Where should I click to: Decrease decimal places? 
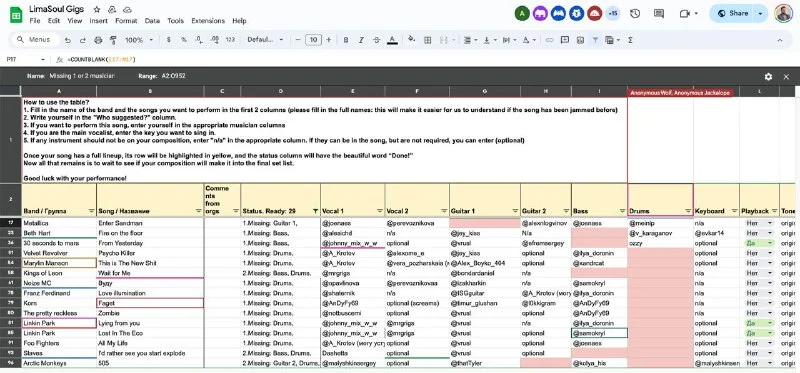click(199, 40)
